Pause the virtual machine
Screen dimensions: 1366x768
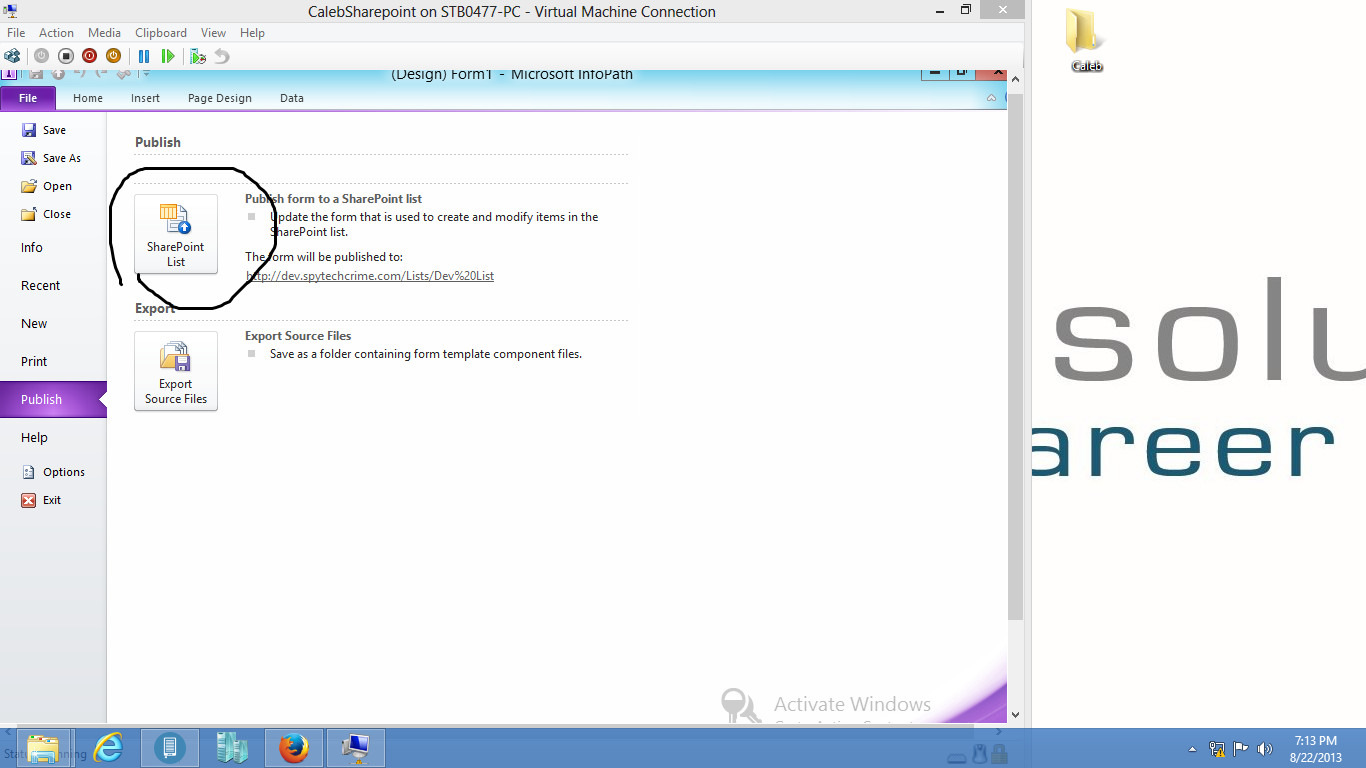[144, 56]
